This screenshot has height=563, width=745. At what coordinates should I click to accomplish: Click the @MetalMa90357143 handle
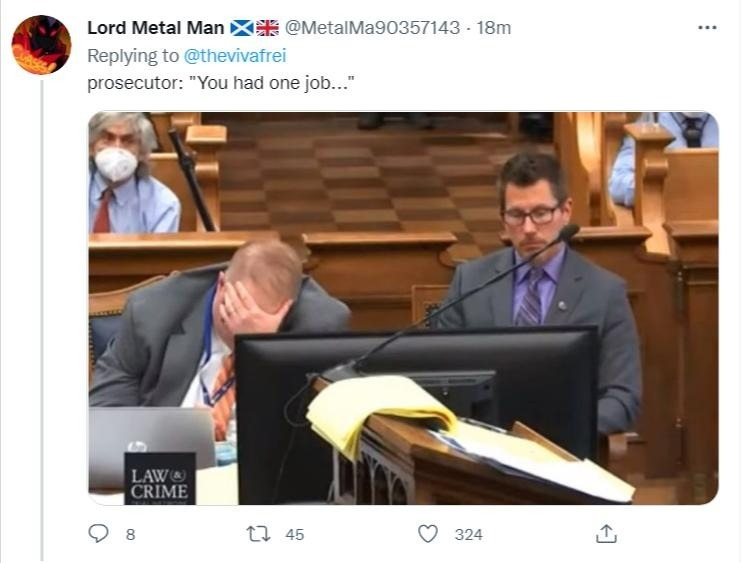point(372,28)
